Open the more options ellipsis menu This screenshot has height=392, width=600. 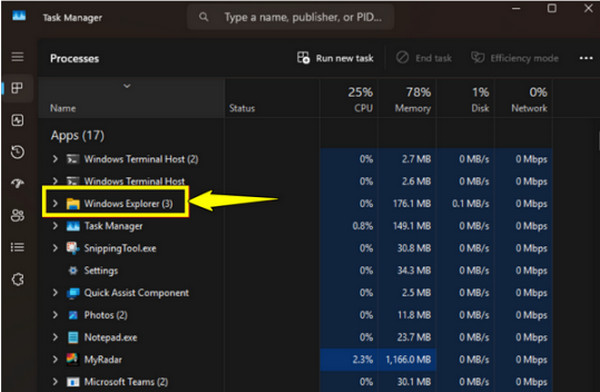pos(586,58)
